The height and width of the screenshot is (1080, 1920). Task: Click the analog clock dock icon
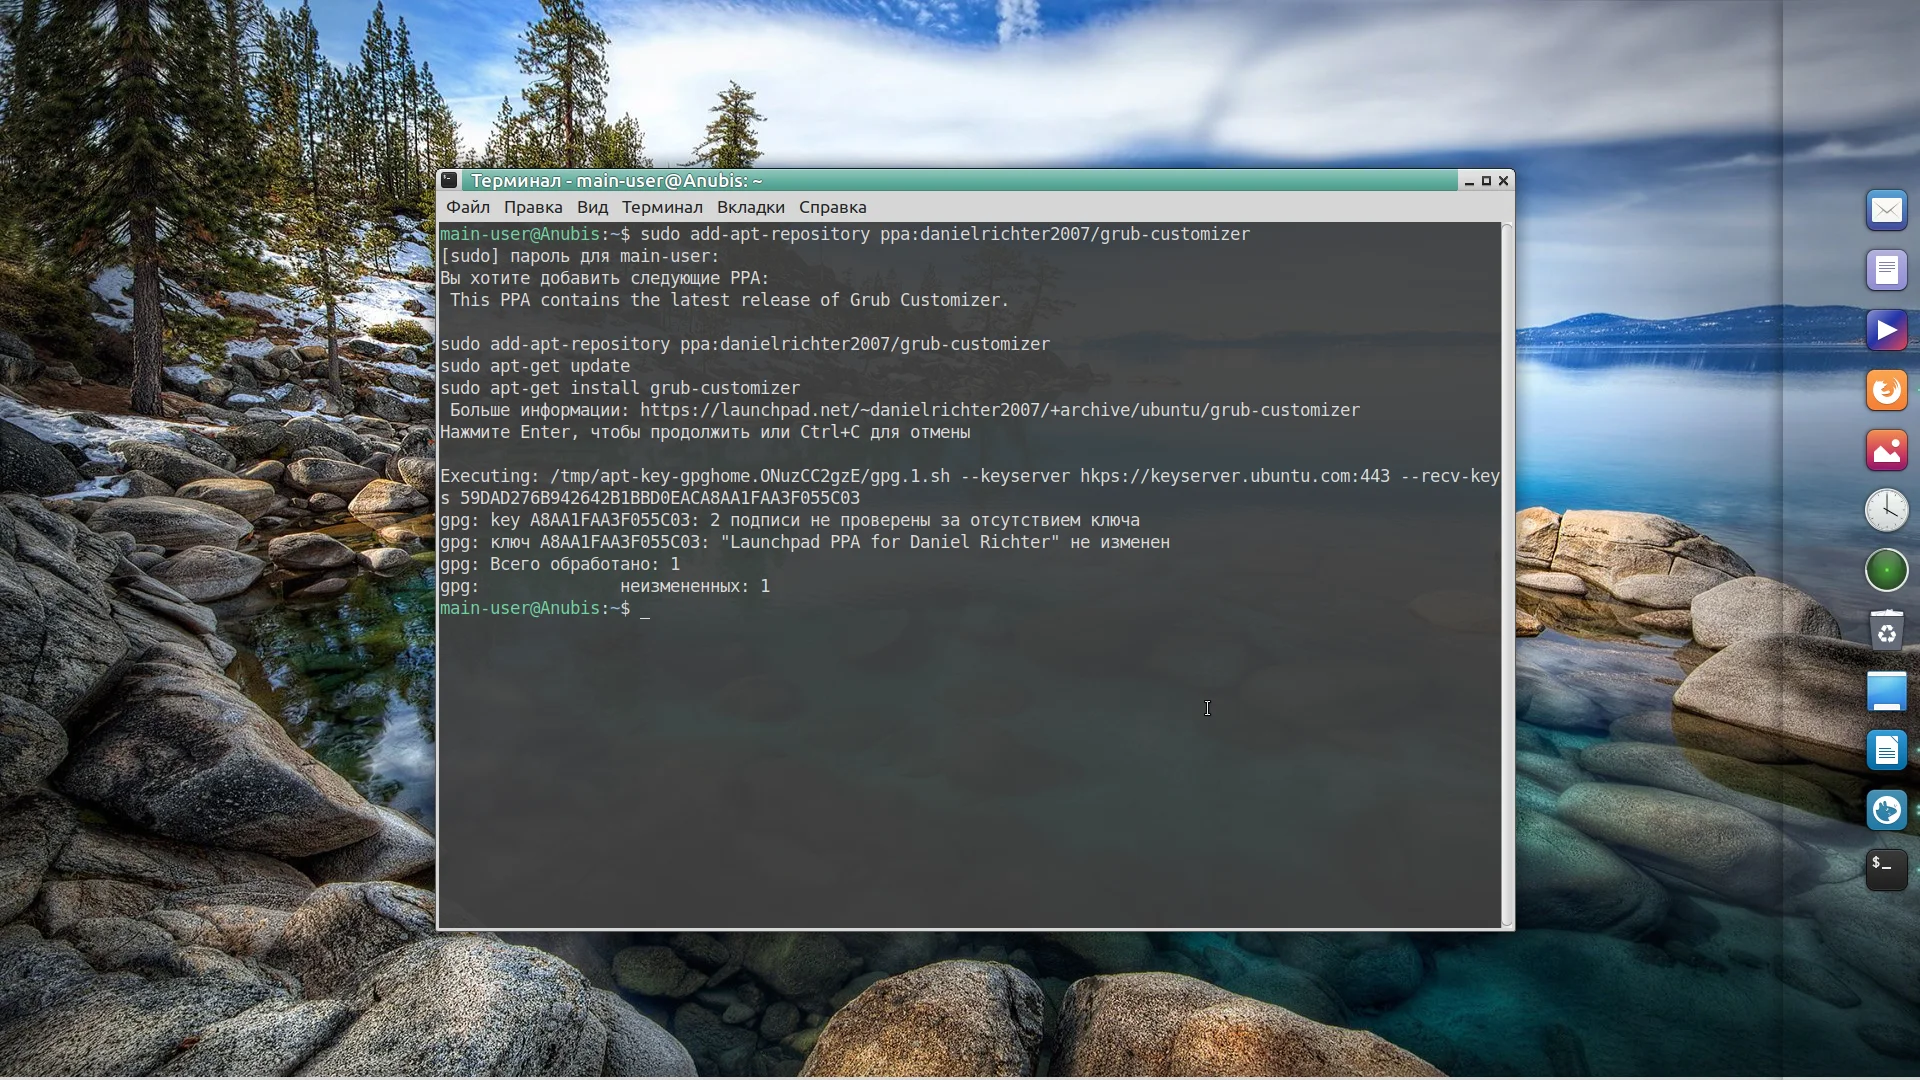1886,511
